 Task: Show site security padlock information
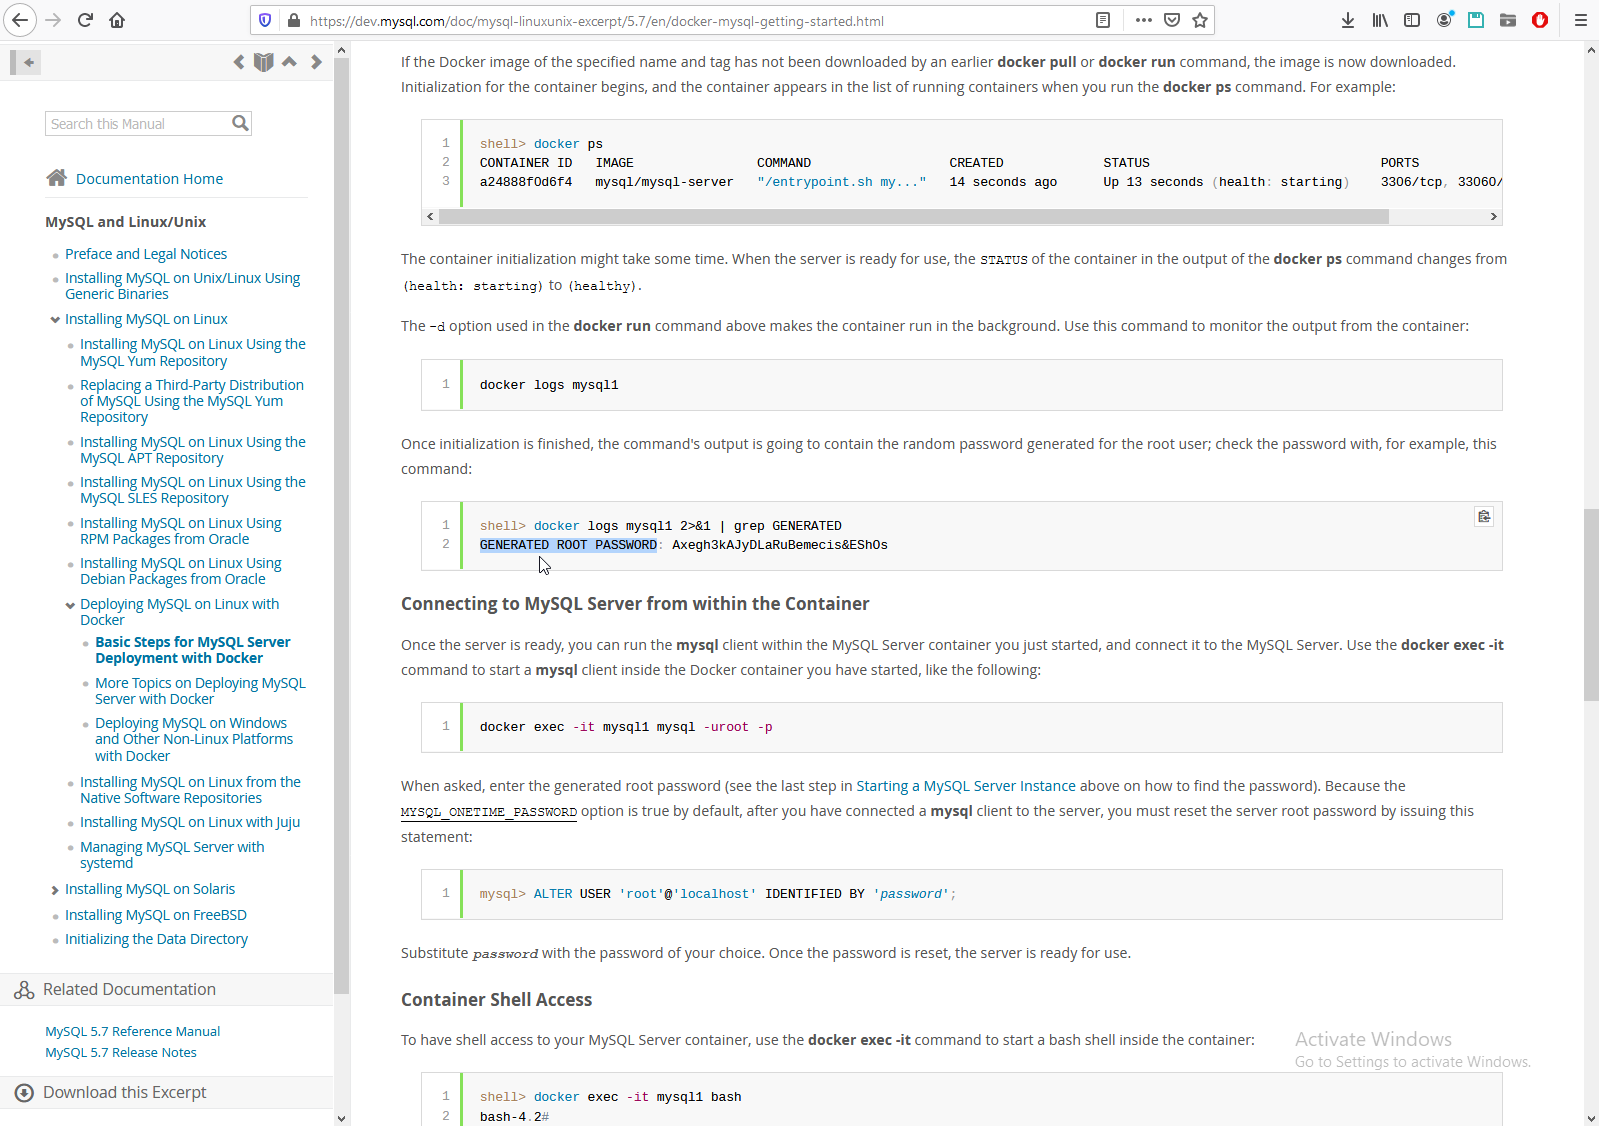294,20
